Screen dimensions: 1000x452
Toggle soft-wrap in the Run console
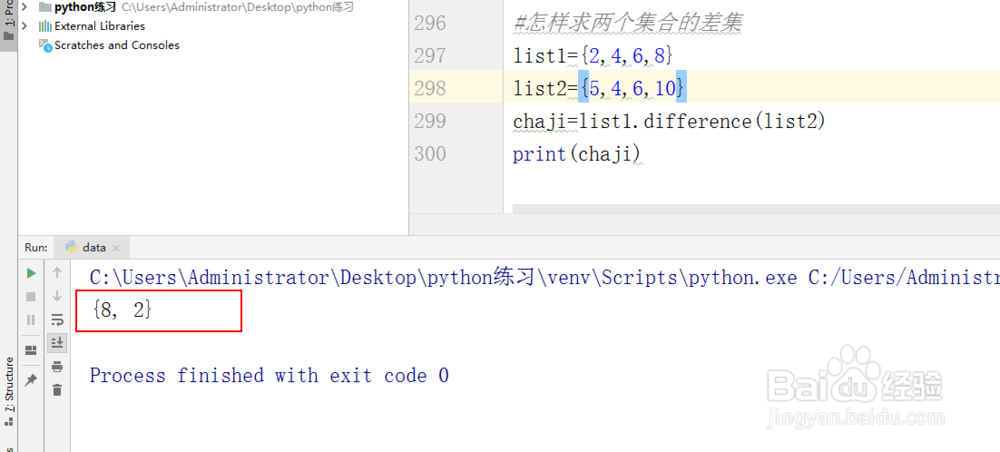click(57, 319)
